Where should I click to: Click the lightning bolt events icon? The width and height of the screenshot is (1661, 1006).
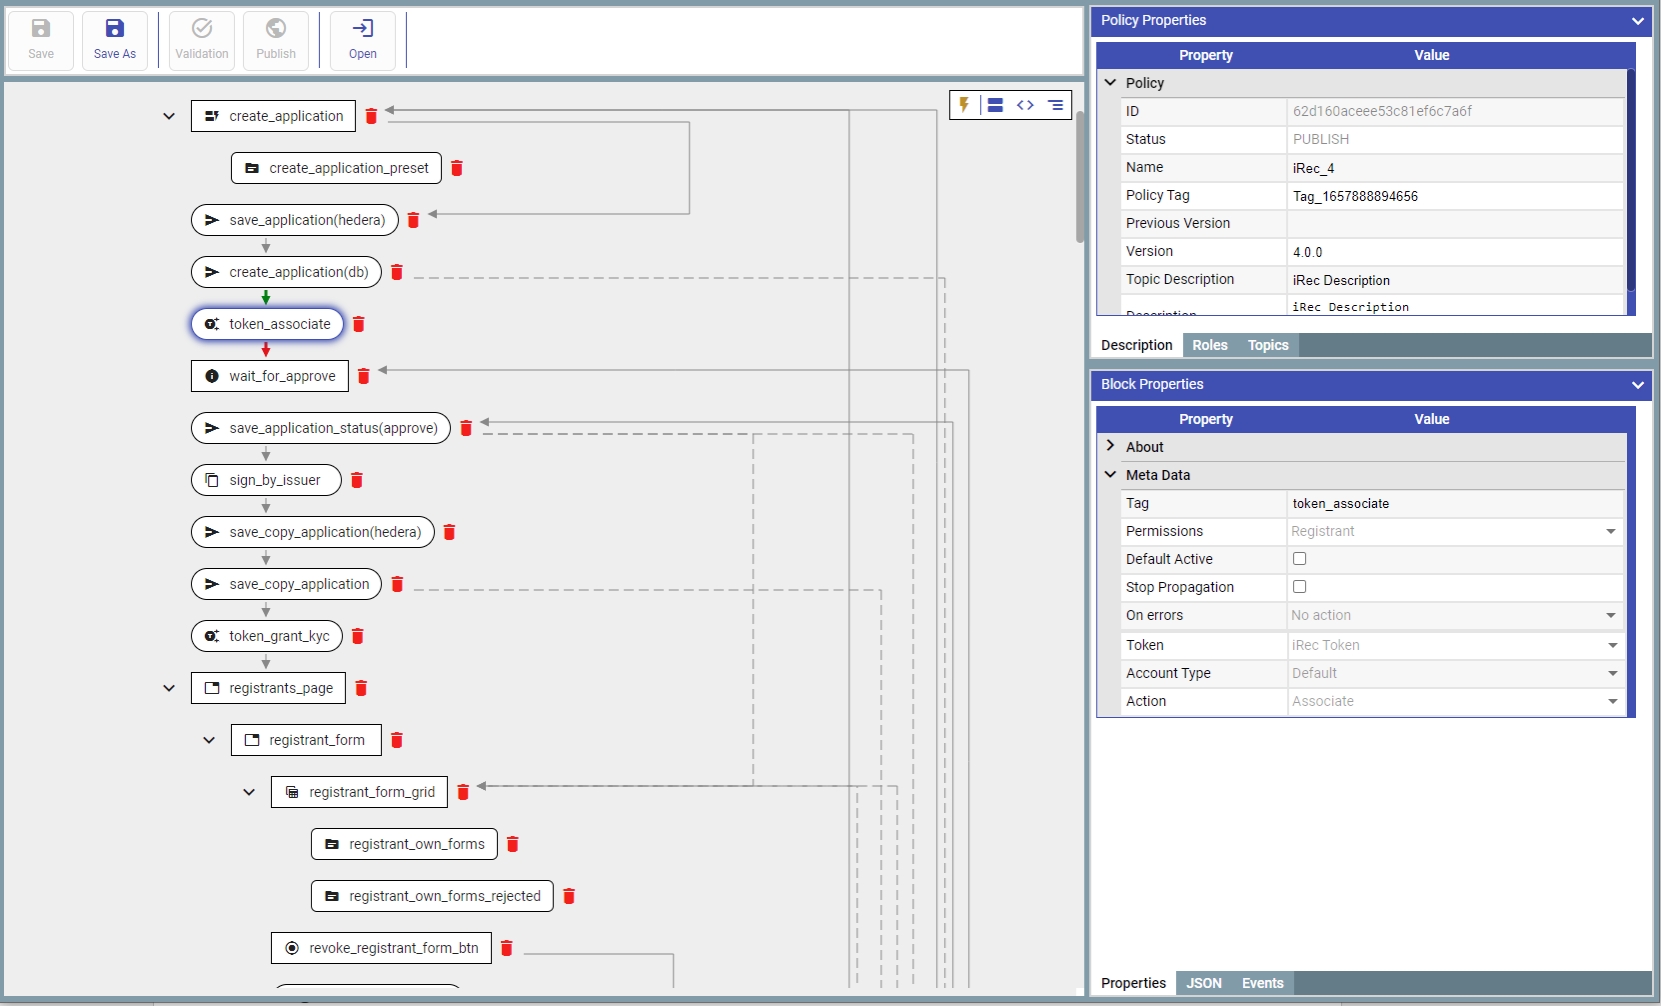point(964,105)
